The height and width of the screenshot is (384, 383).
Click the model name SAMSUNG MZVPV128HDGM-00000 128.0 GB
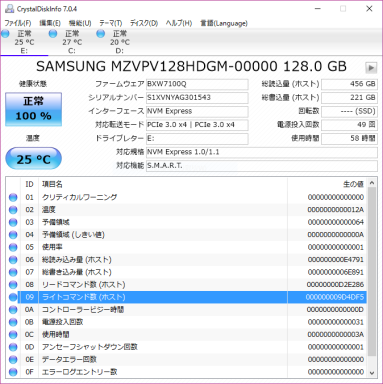191,67
